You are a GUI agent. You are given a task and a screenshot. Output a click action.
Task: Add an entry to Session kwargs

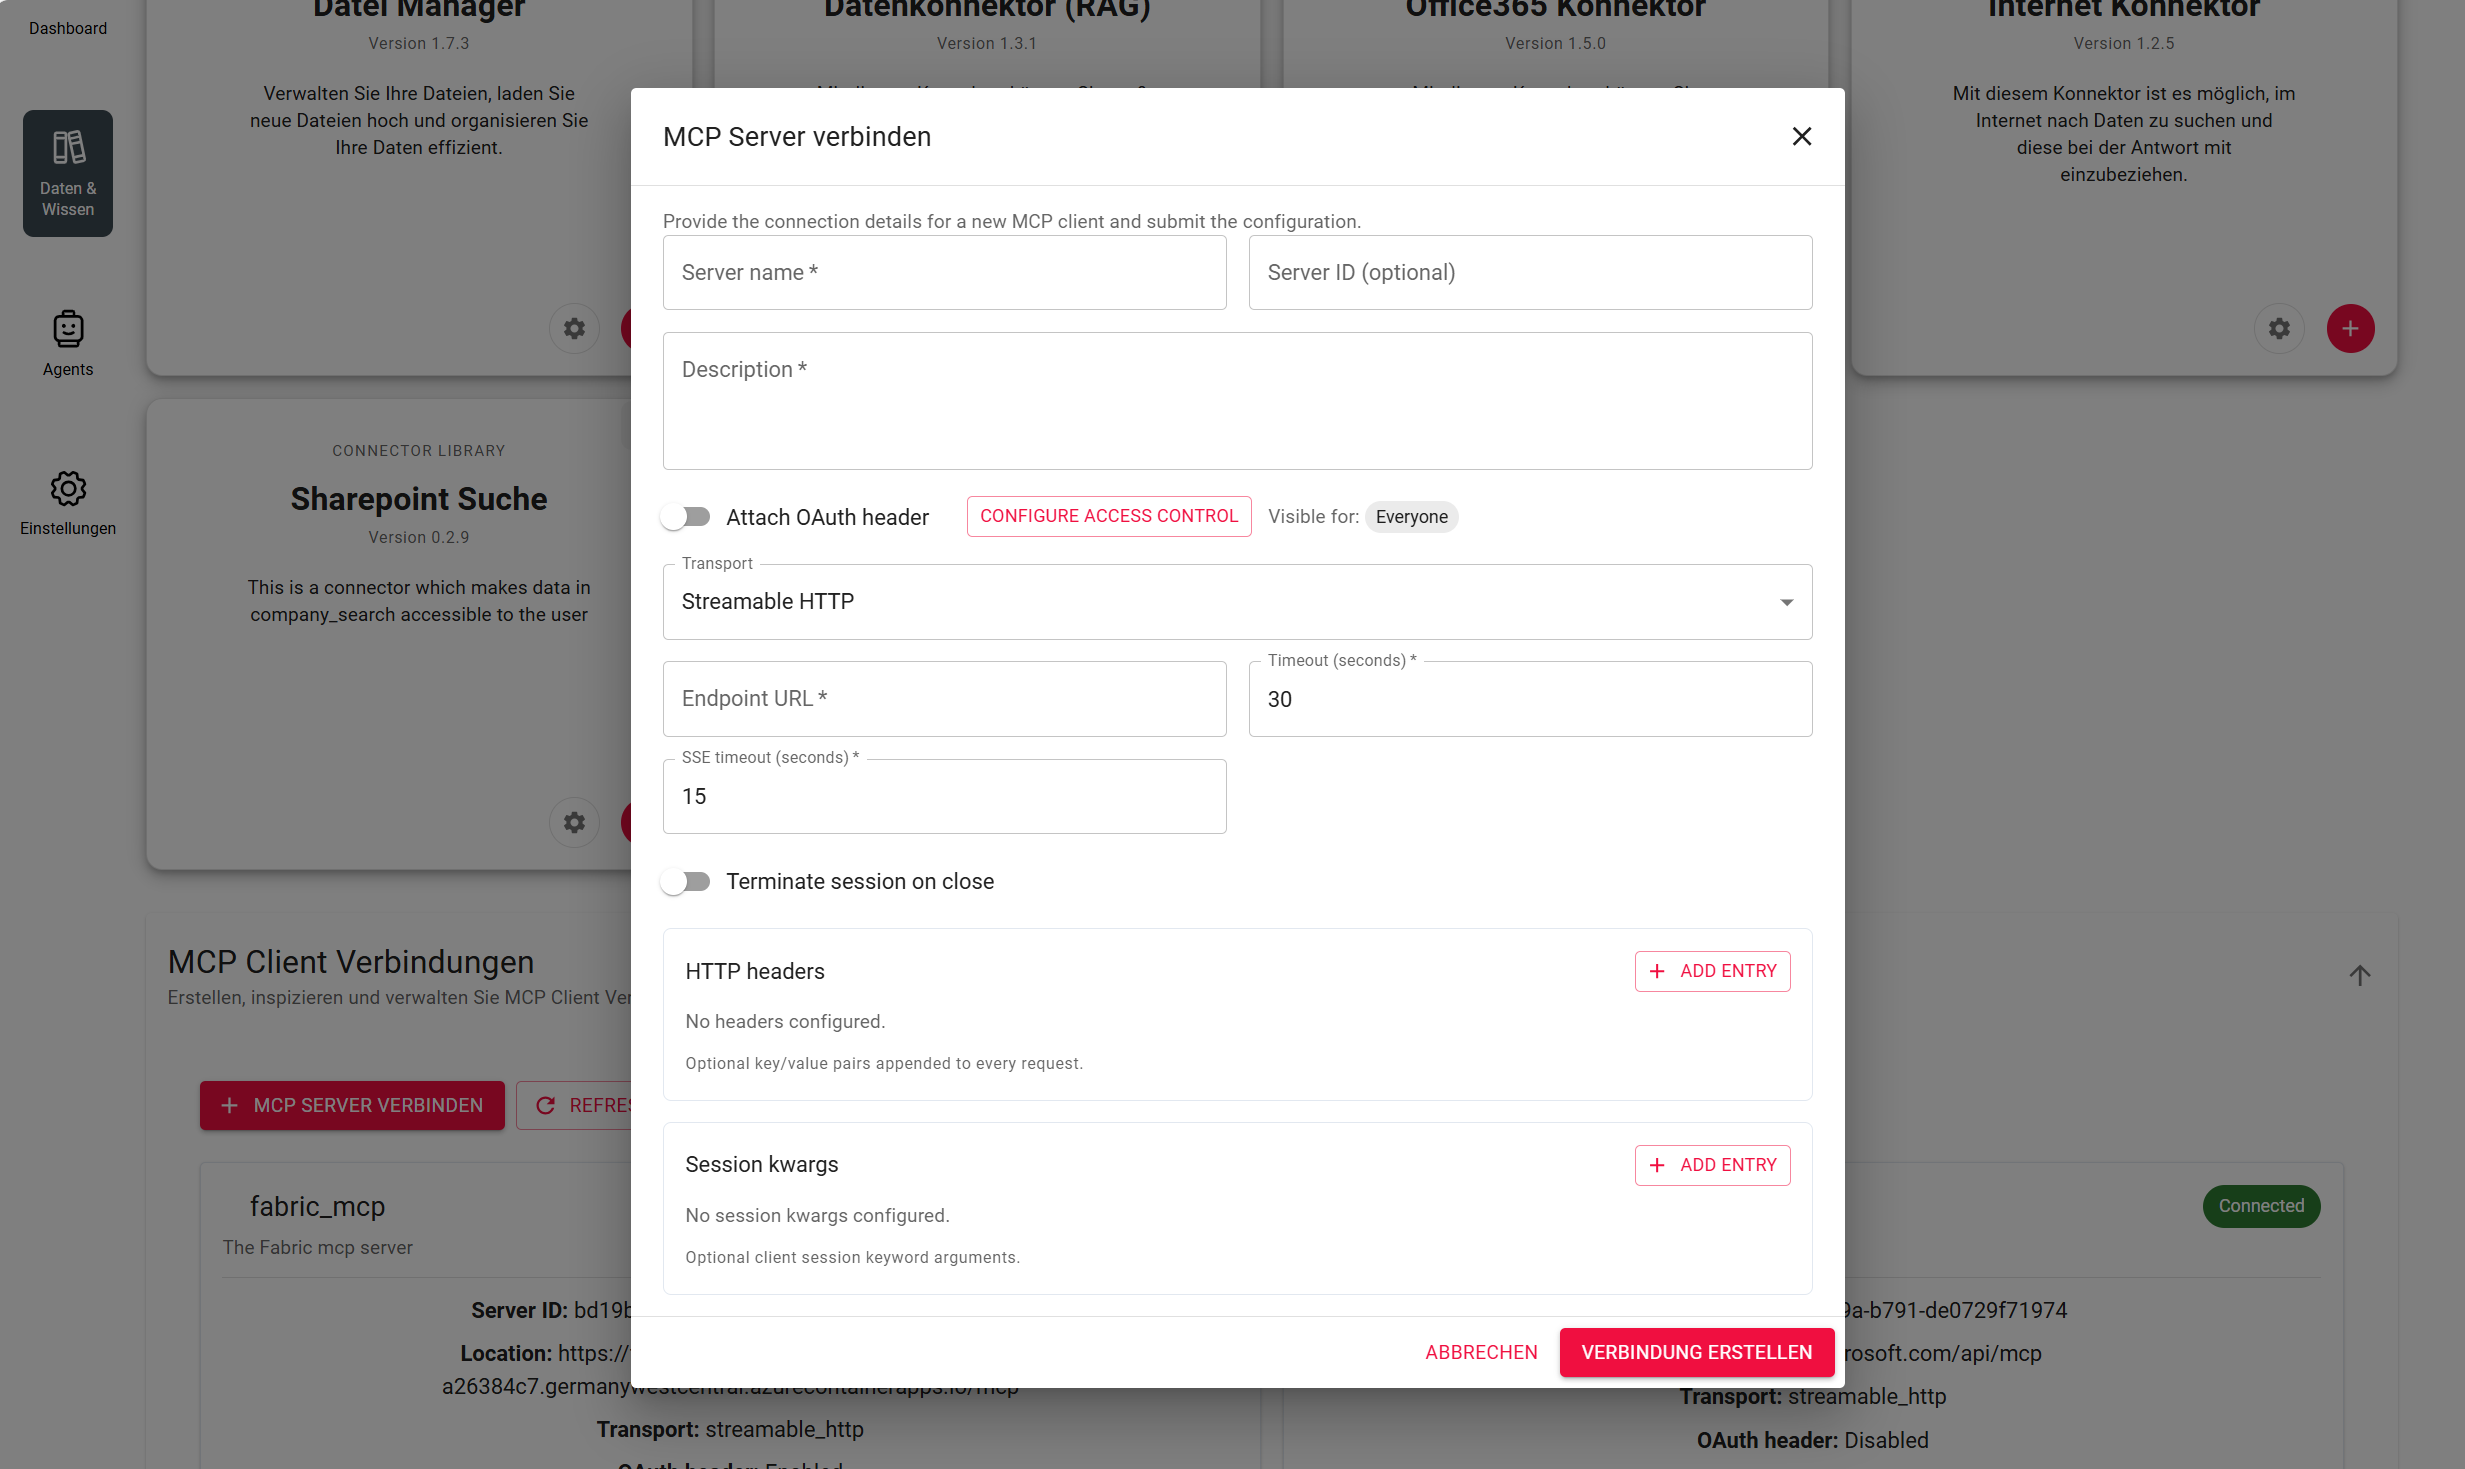coord(1712,1165)
